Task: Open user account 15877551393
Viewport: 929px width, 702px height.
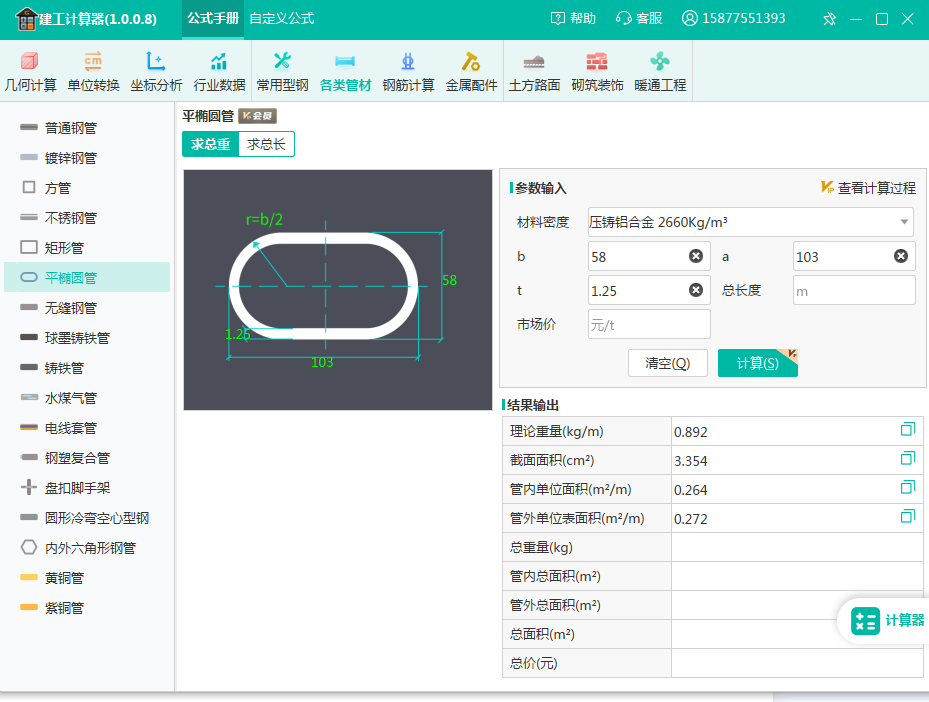Action: click(x=733, y=18)
